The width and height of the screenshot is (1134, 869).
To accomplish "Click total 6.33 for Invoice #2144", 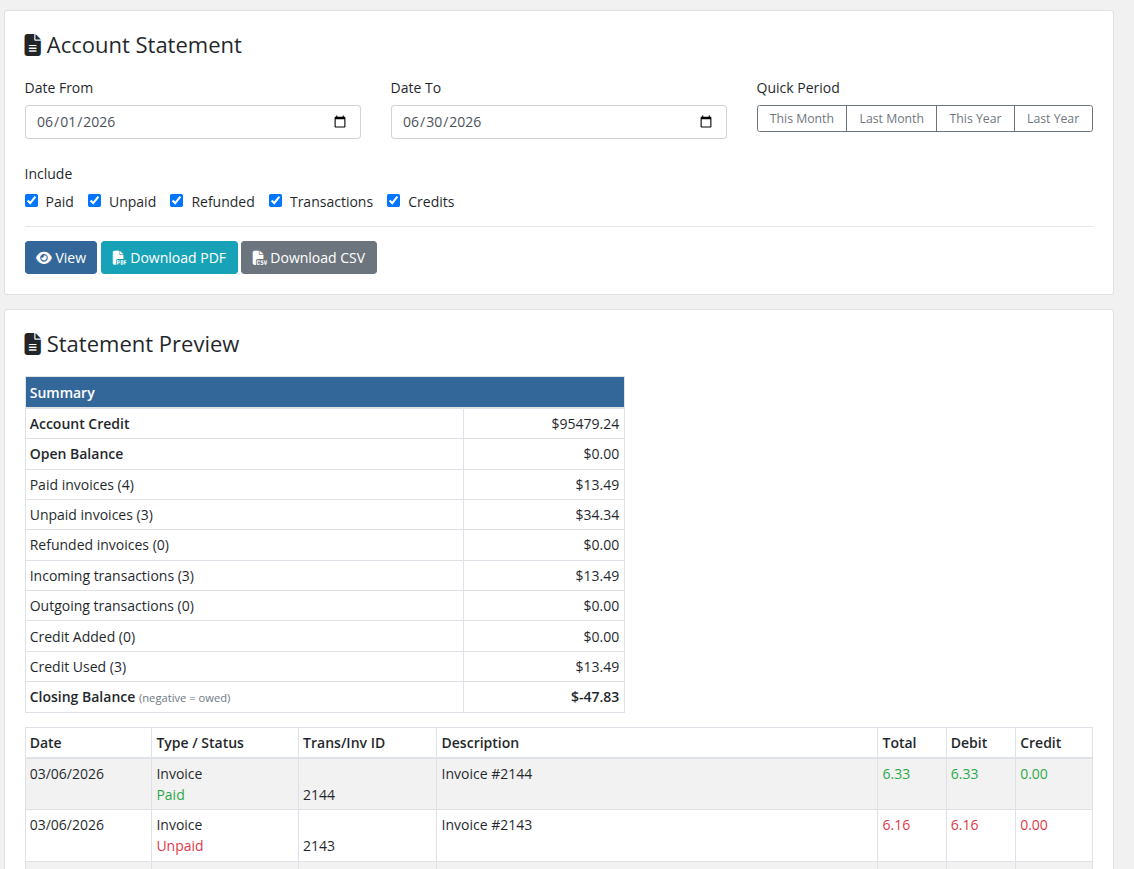I will [896, 774].
